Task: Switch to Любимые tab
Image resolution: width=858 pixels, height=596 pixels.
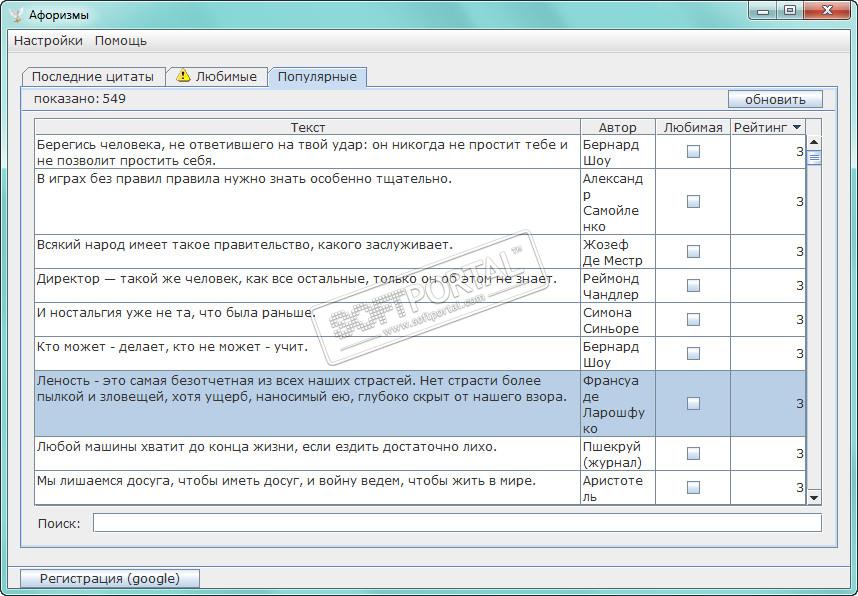Action: click(x=217, y=77)
